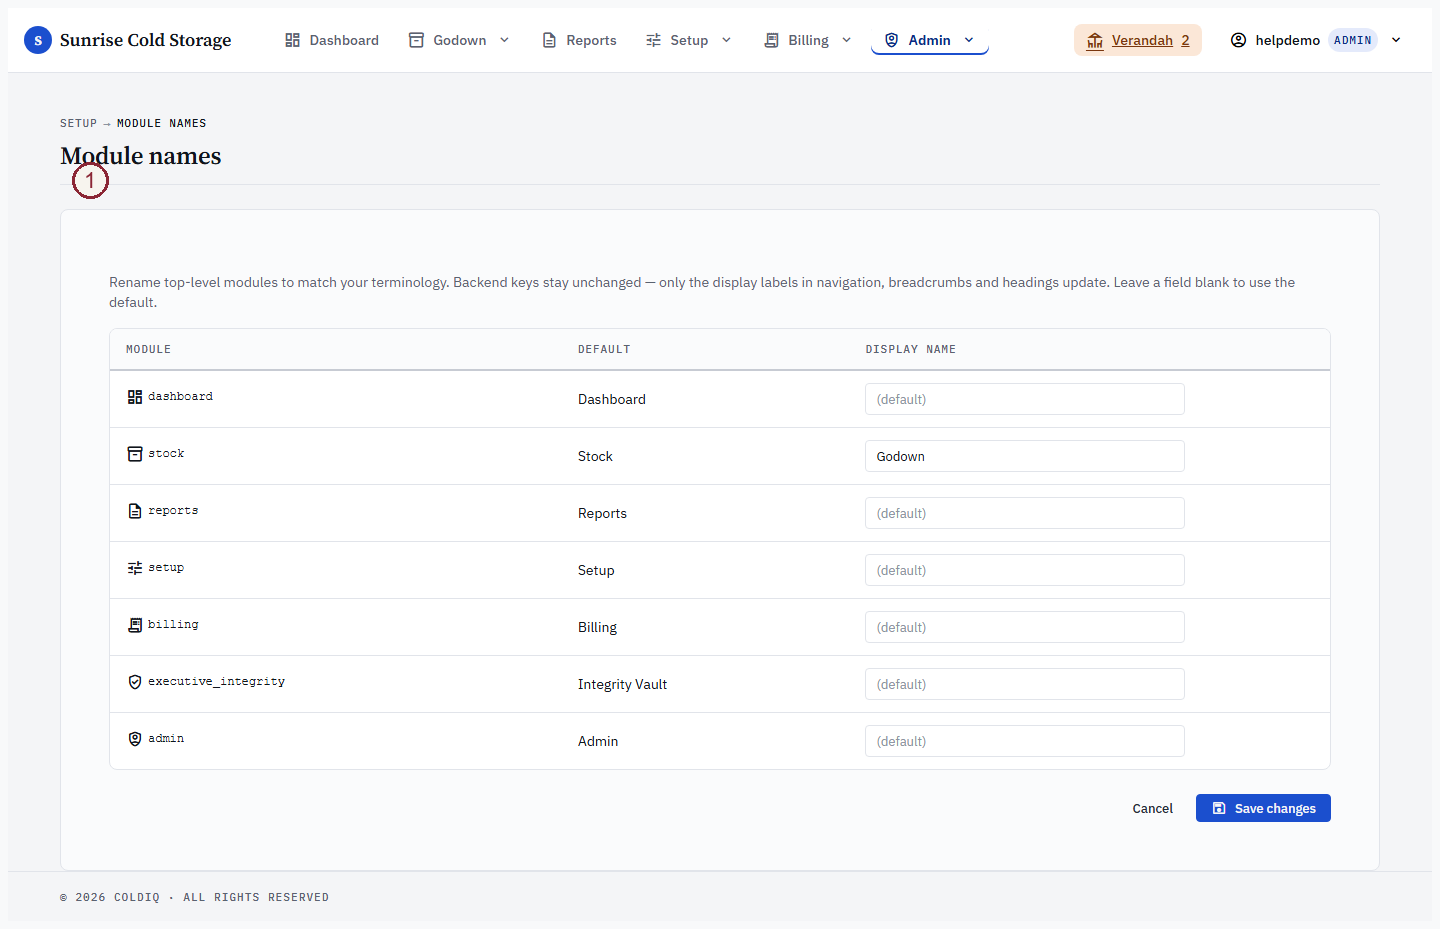Image resolution: width=1440 pixels, height=929 pixels.
Task: Click the admin row shield icon
Action: (135, 739)
